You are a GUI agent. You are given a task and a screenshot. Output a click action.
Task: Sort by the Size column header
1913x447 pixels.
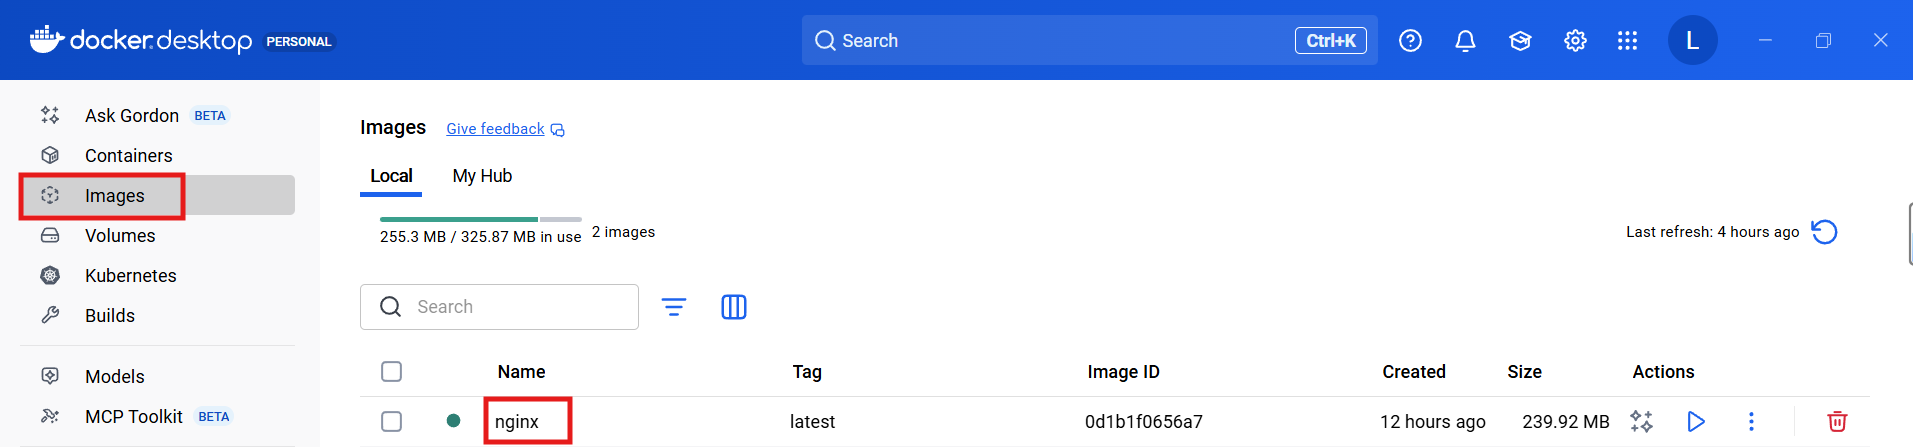click(x=1524, y=372)
